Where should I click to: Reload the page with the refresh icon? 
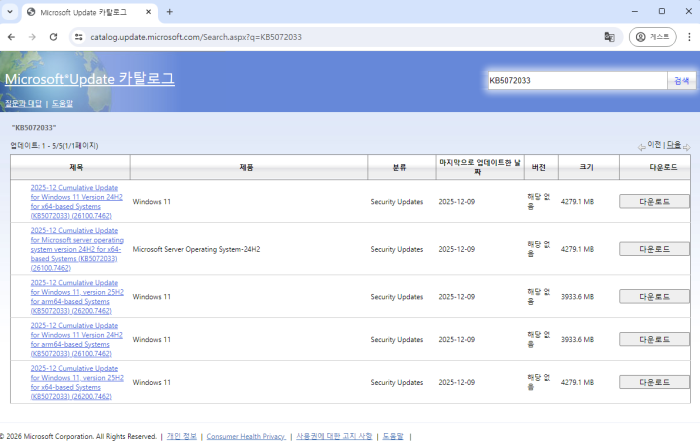pos(55,37)
